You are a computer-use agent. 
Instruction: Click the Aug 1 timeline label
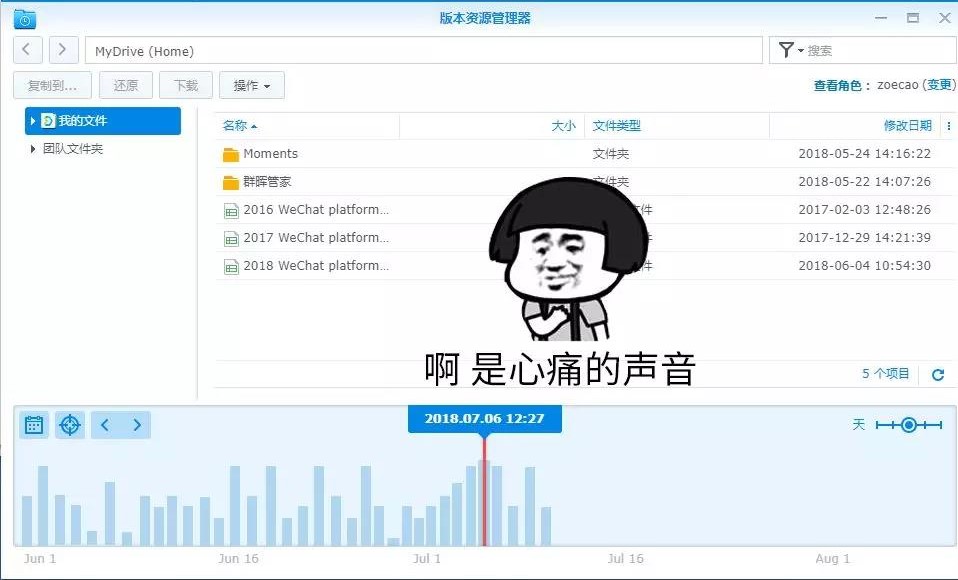832,559
